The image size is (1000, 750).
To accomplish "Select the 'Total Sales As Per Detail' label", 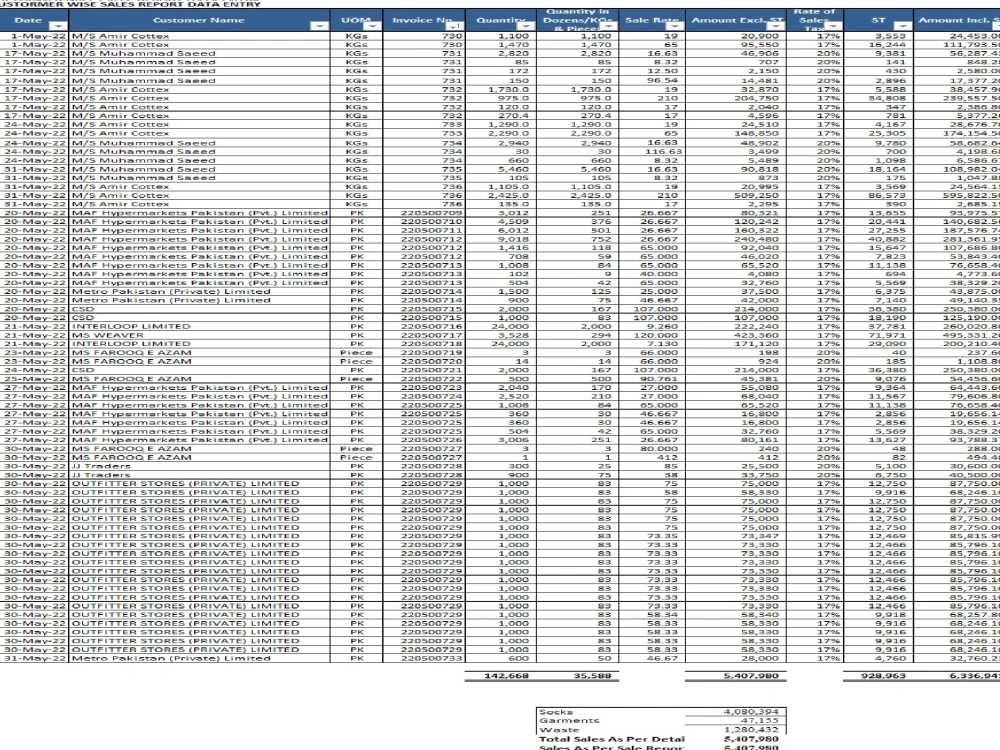I will click(x=612, y=739).
